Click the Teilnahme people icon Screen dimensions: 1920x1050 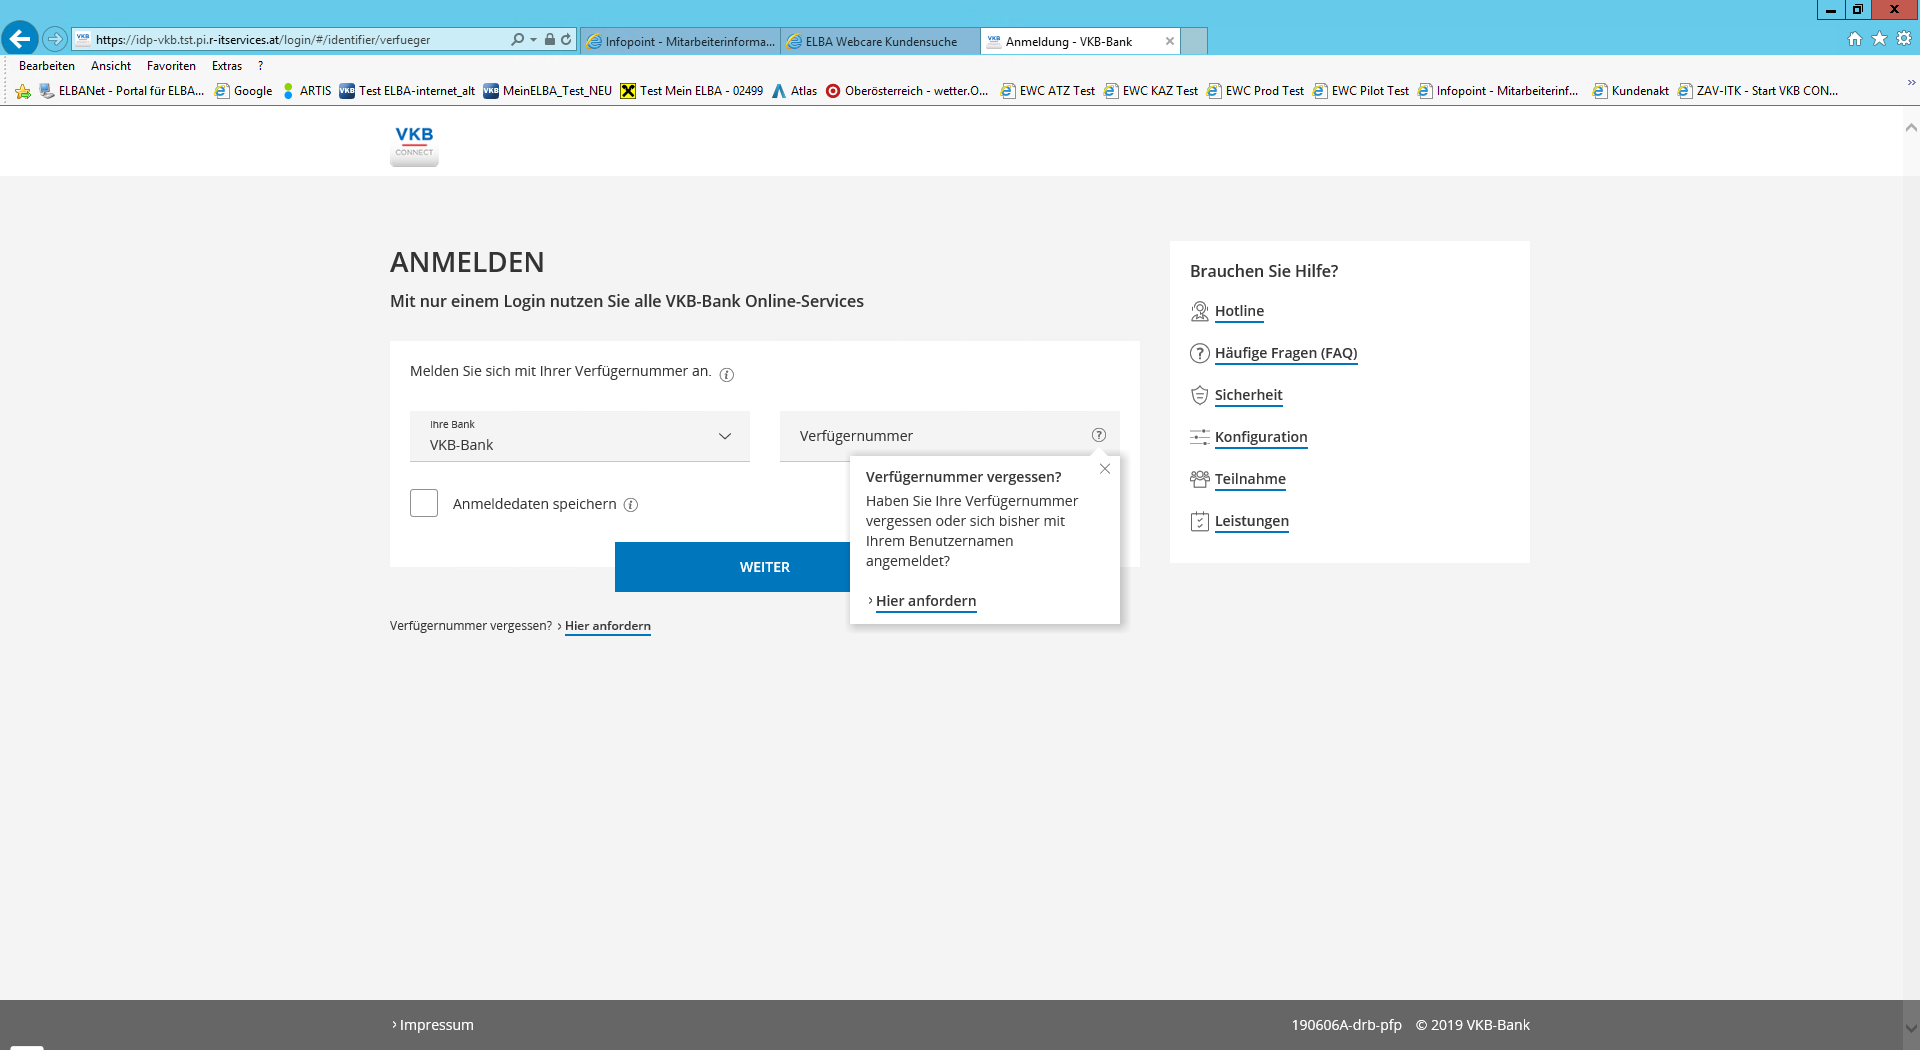click(x=1200, y=479)
